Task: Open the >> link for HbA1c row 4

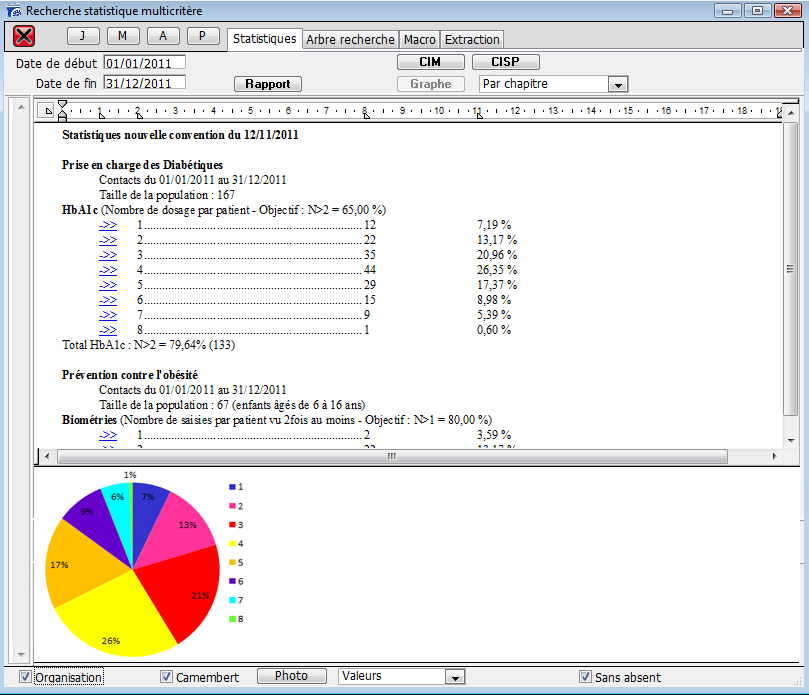Action: 108,270
